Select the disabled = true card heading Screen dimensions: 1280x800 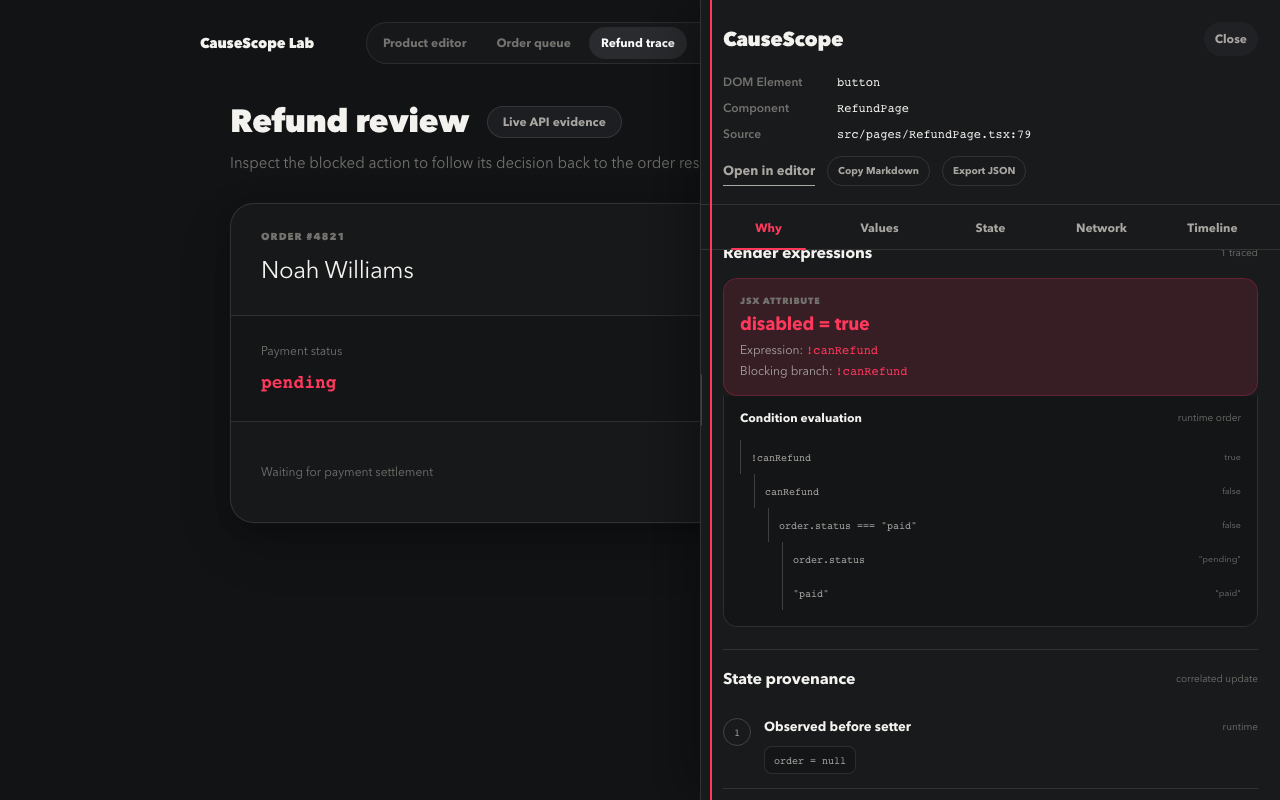pyautogui.click(x=804, y=324)
